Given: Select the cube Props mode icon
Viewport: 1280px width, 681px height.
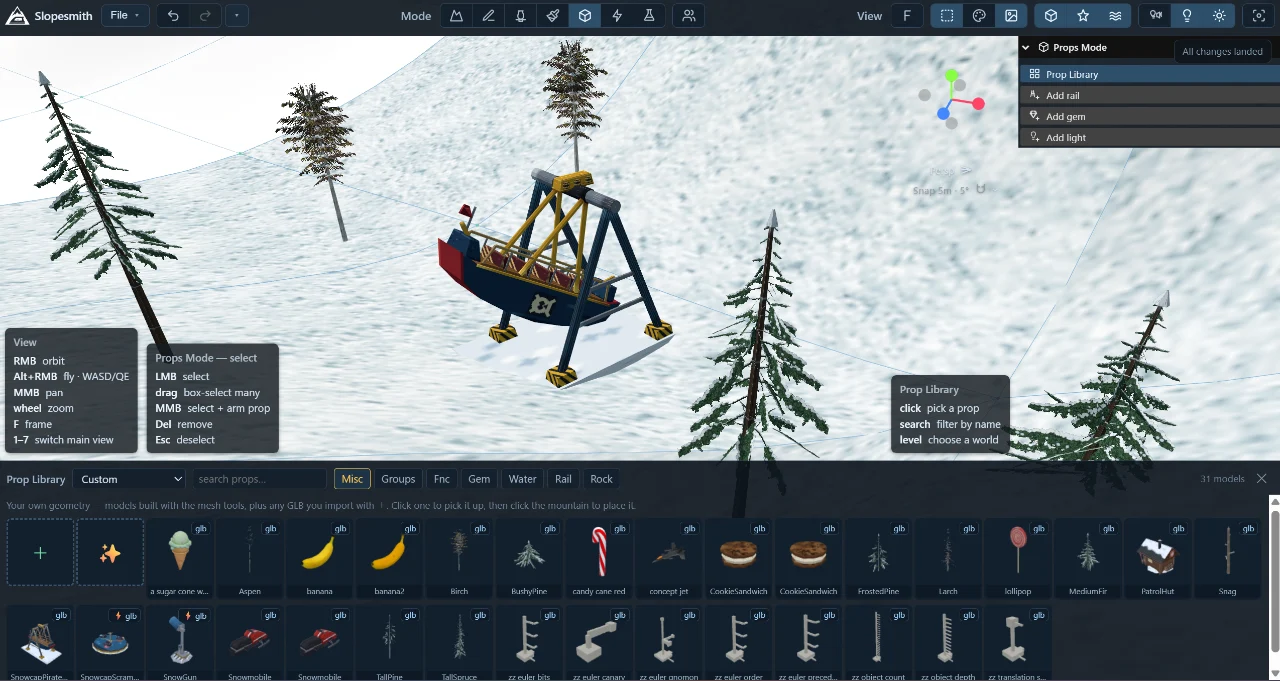Looking at the screenshot, I should [585, 16].
